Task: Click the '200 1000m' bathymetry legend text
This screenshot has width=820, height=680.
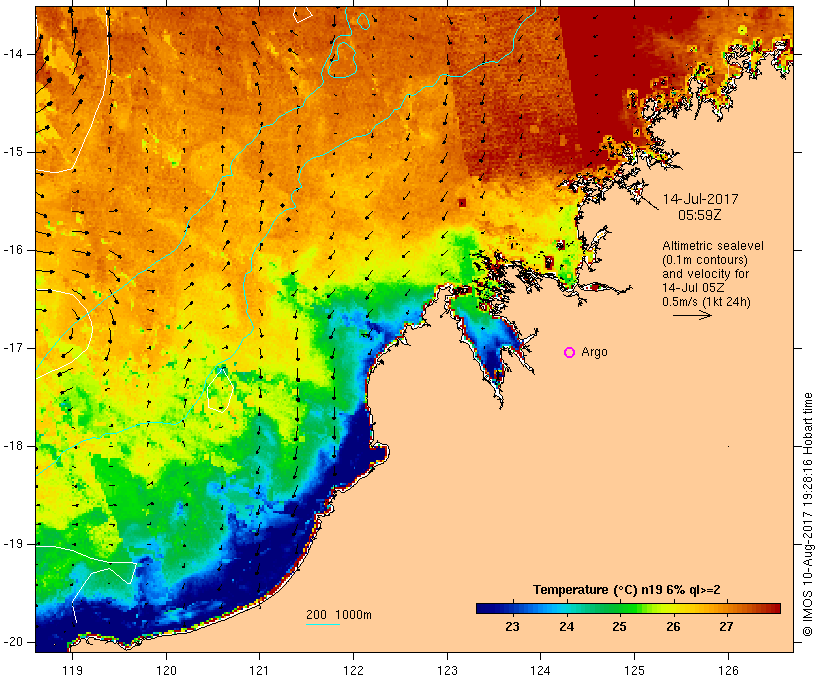Action: coord(339,615)
